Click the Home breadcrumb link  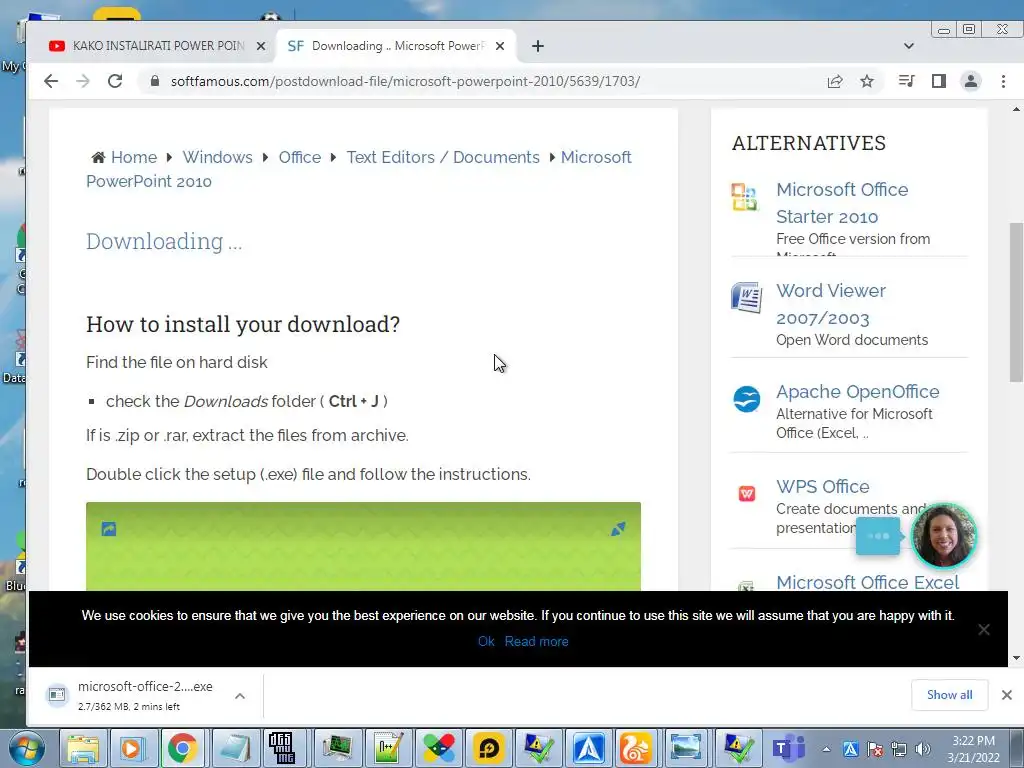point(133,157)
